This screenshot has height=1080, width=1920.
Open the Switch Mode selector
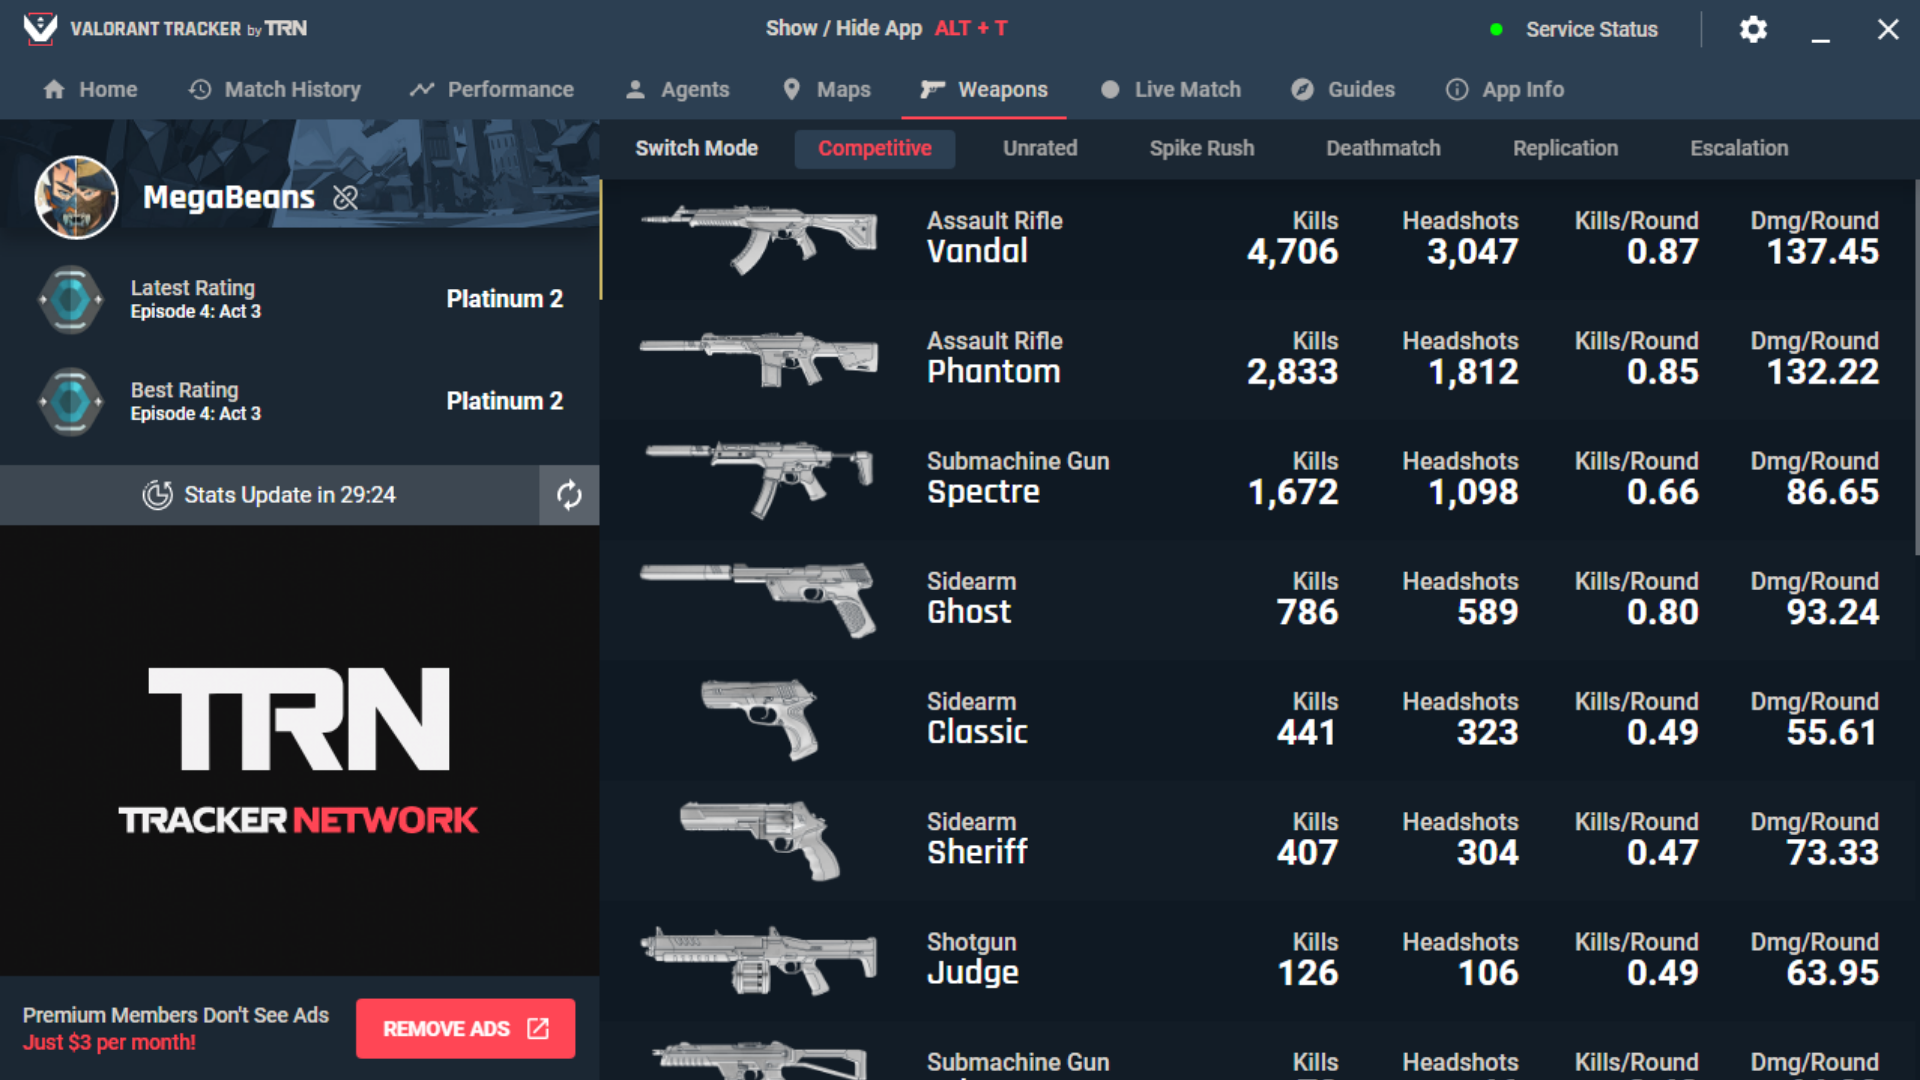(x=696, y=148)
